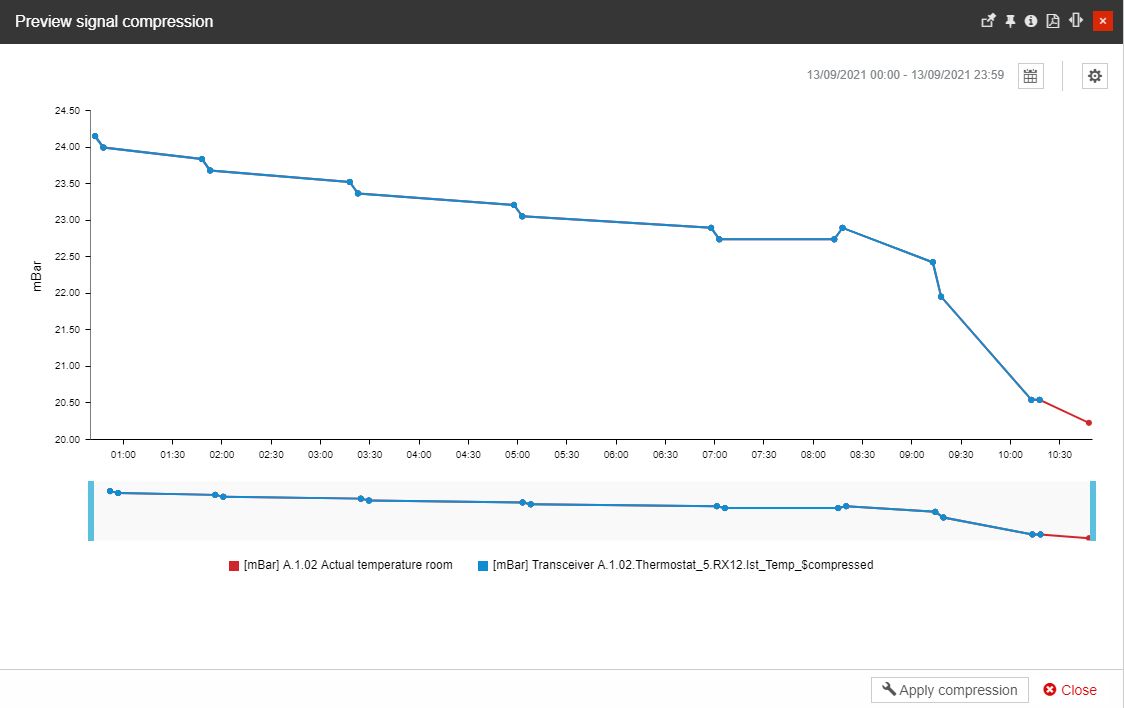Close the dialog with the red X button

coord(1103,21)
